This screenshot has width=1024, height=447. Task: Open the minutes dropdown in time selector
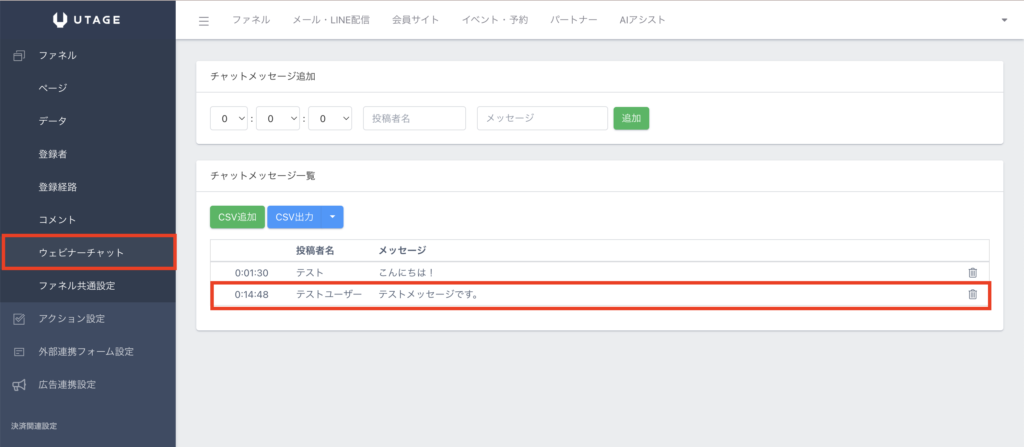pyautogui.click(x=278, y=118)
